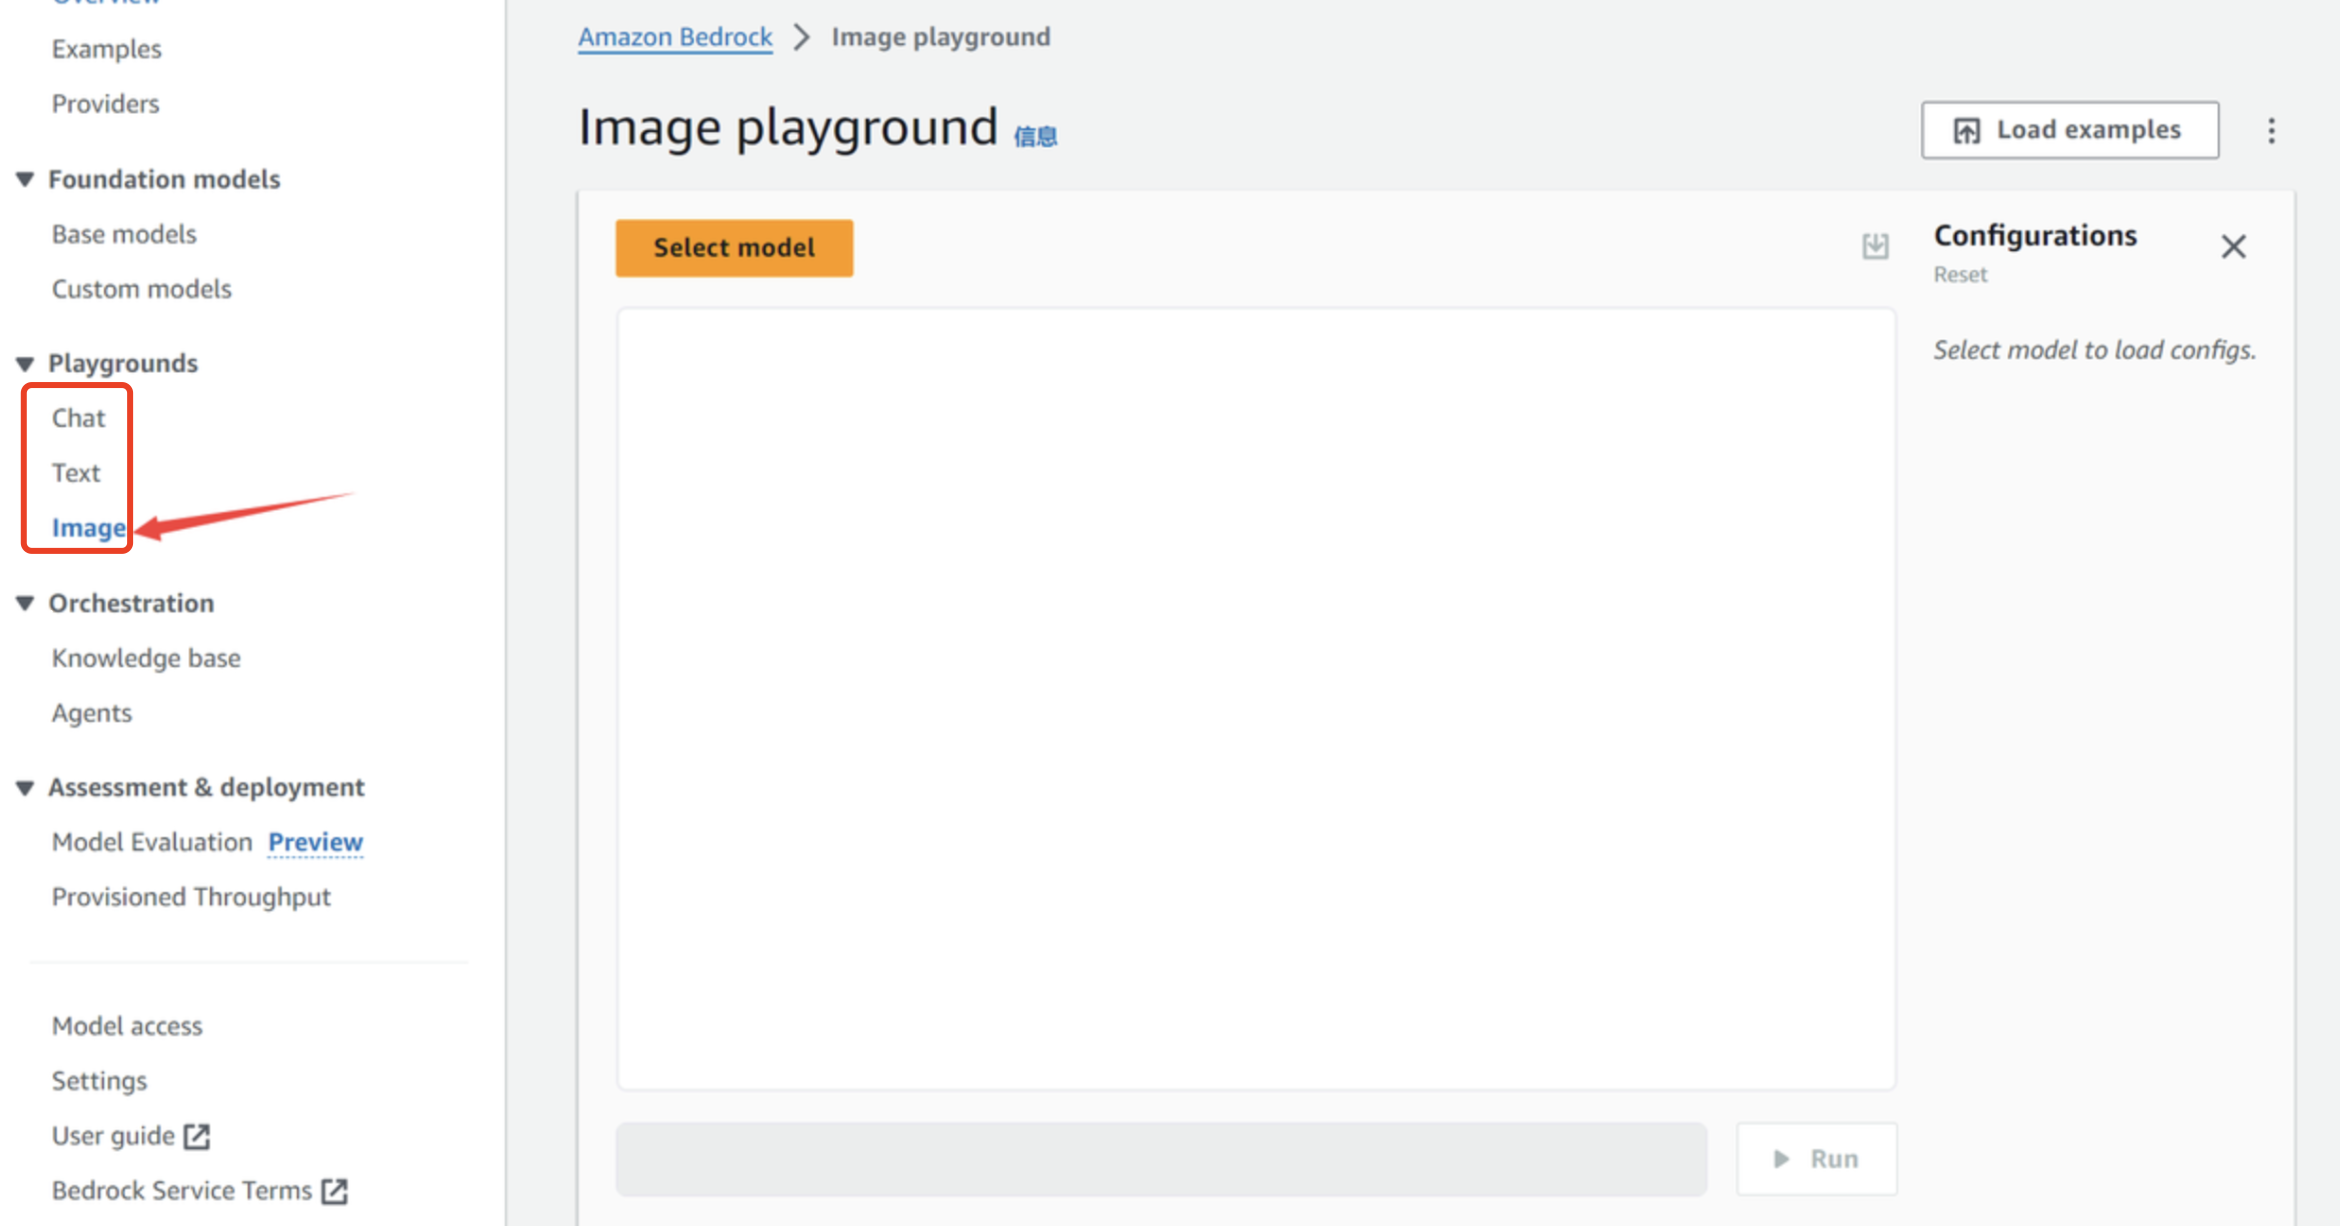Click the Configurations heading
Image resolution: width=2340 pixels, height=1226 pixels.
click(x=2035, y=235)
